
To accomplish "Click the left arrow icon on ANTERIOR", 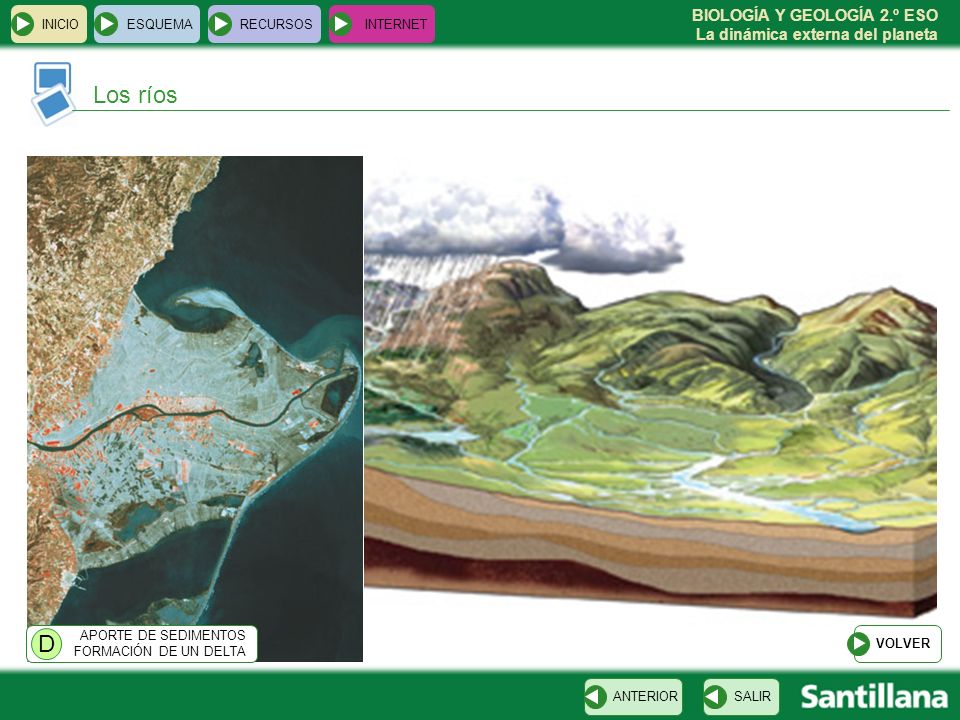I will [x=596, y=697].
